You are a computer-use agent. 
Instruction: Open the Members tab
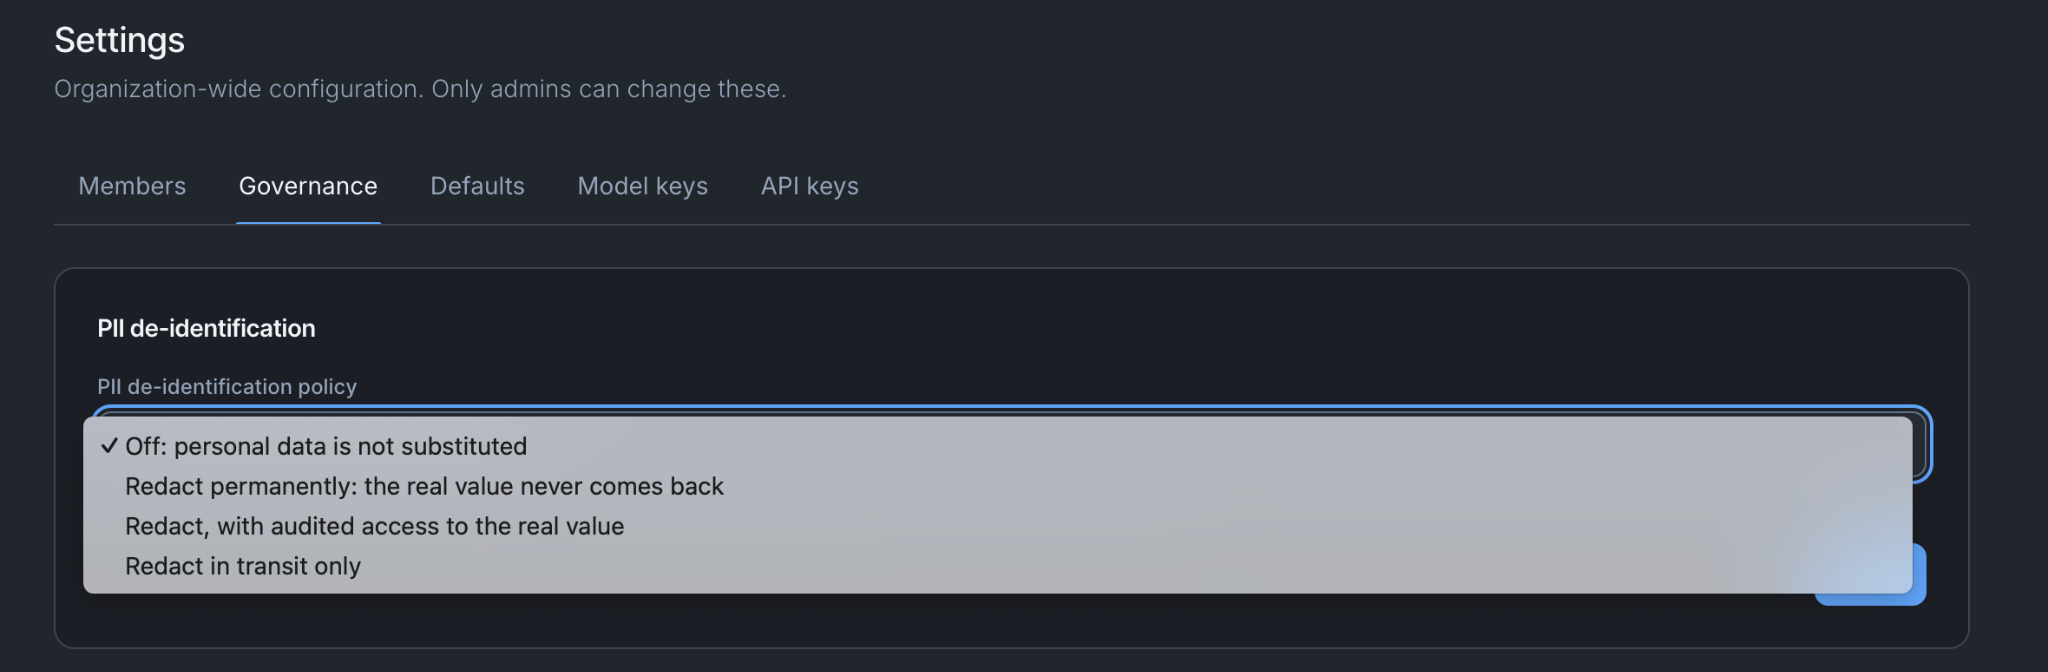[132, 186]
